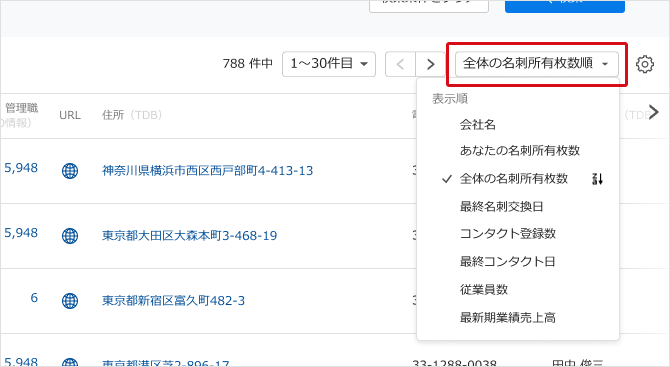Screen dimensions: 670x367
Task: Click value 6 in the 富久町 row
Action: click(x=34, y=298)
